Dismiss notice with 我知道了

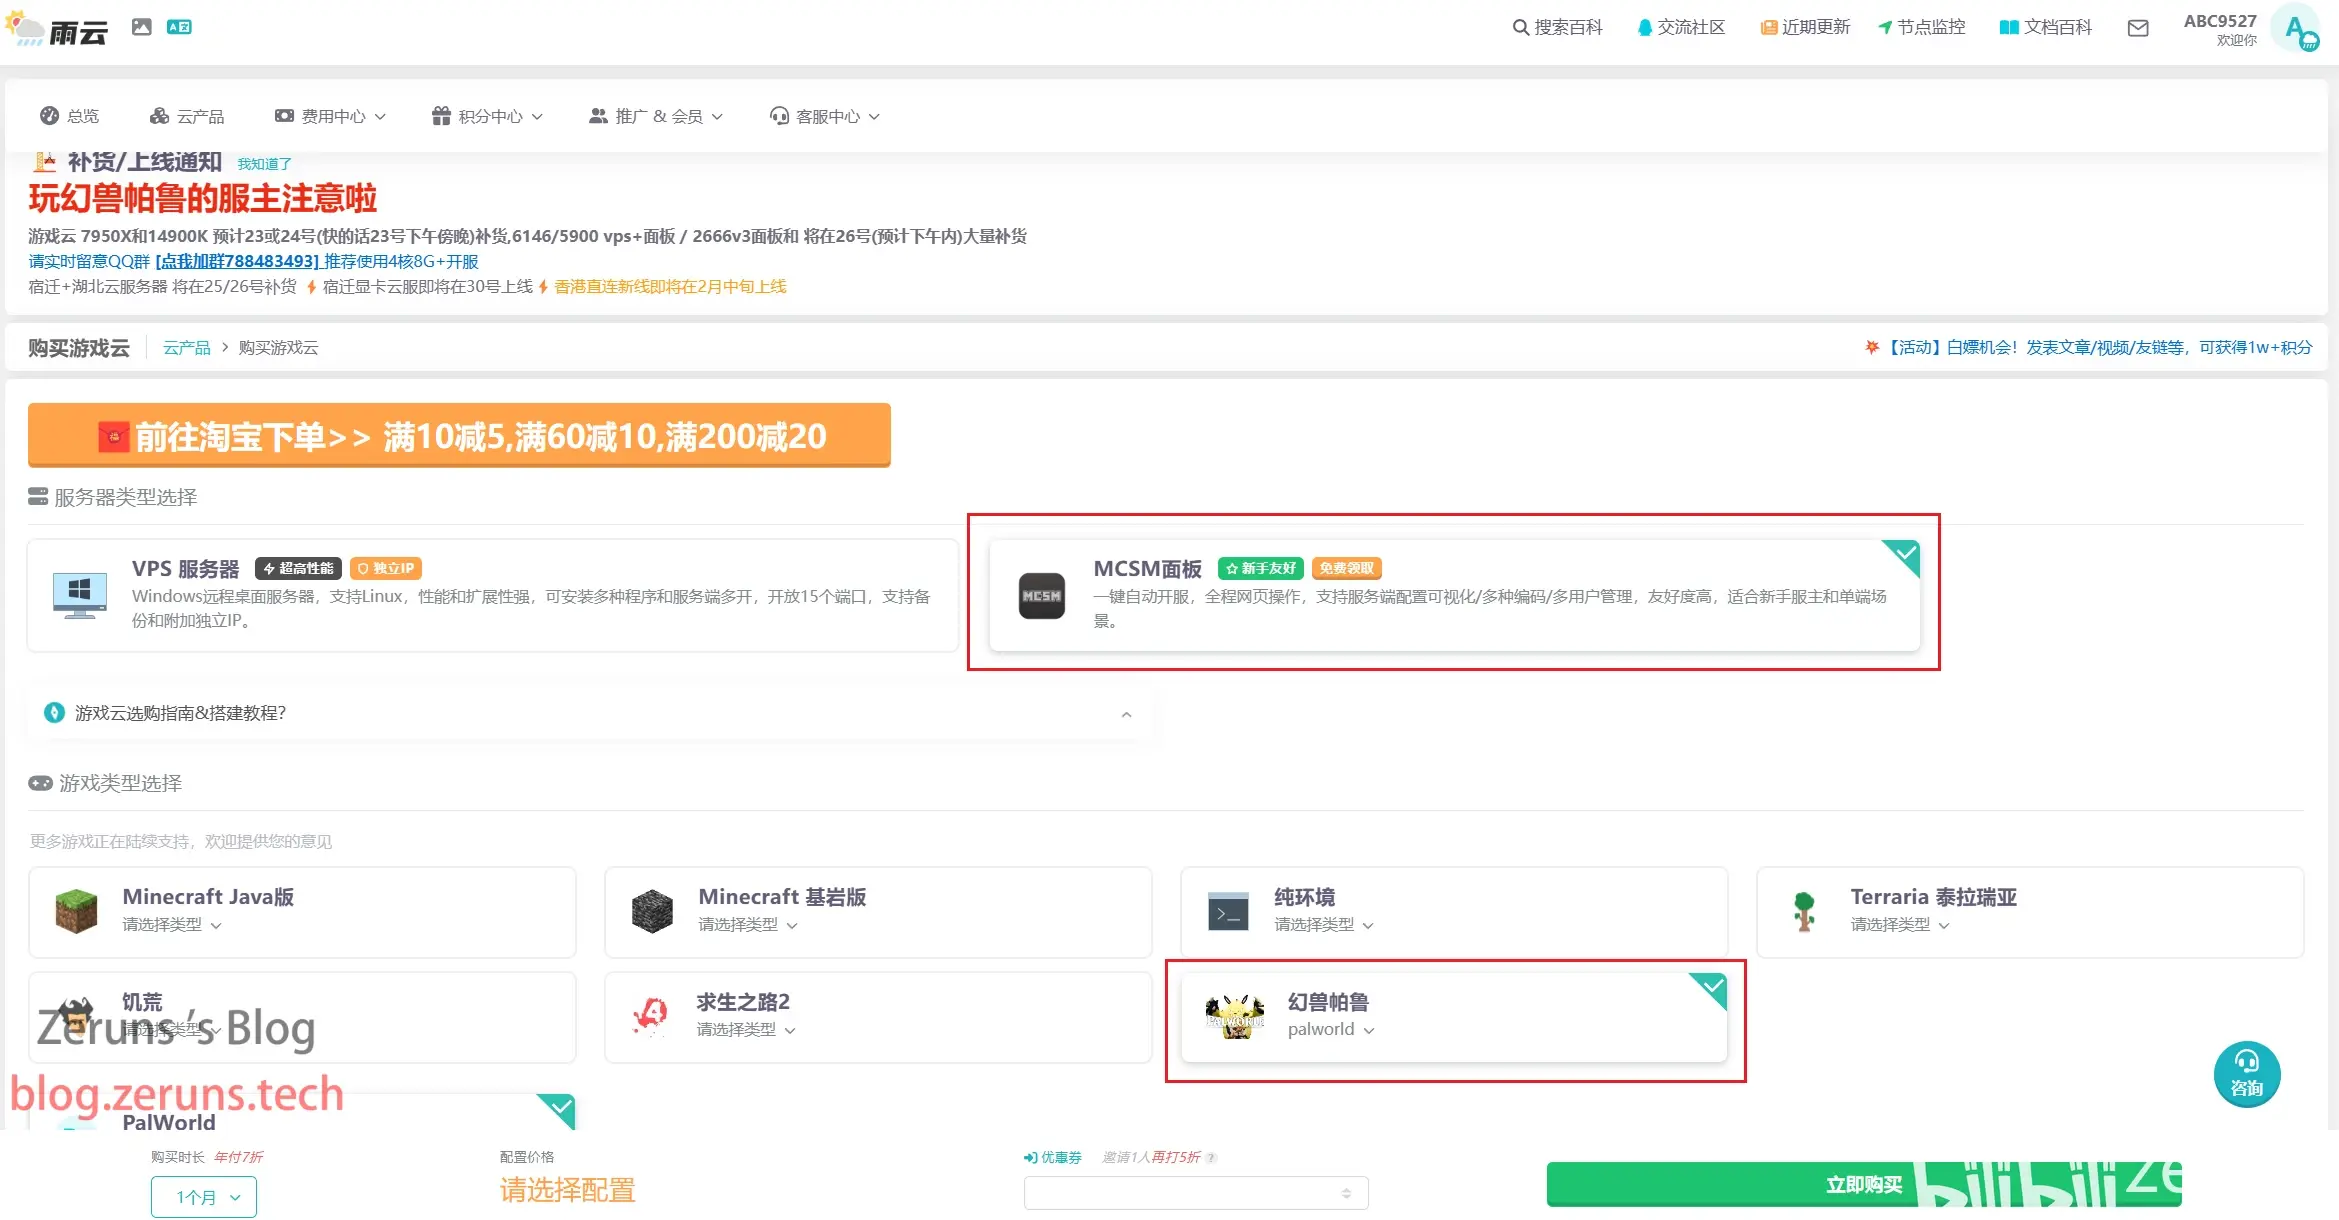point(264,164)
